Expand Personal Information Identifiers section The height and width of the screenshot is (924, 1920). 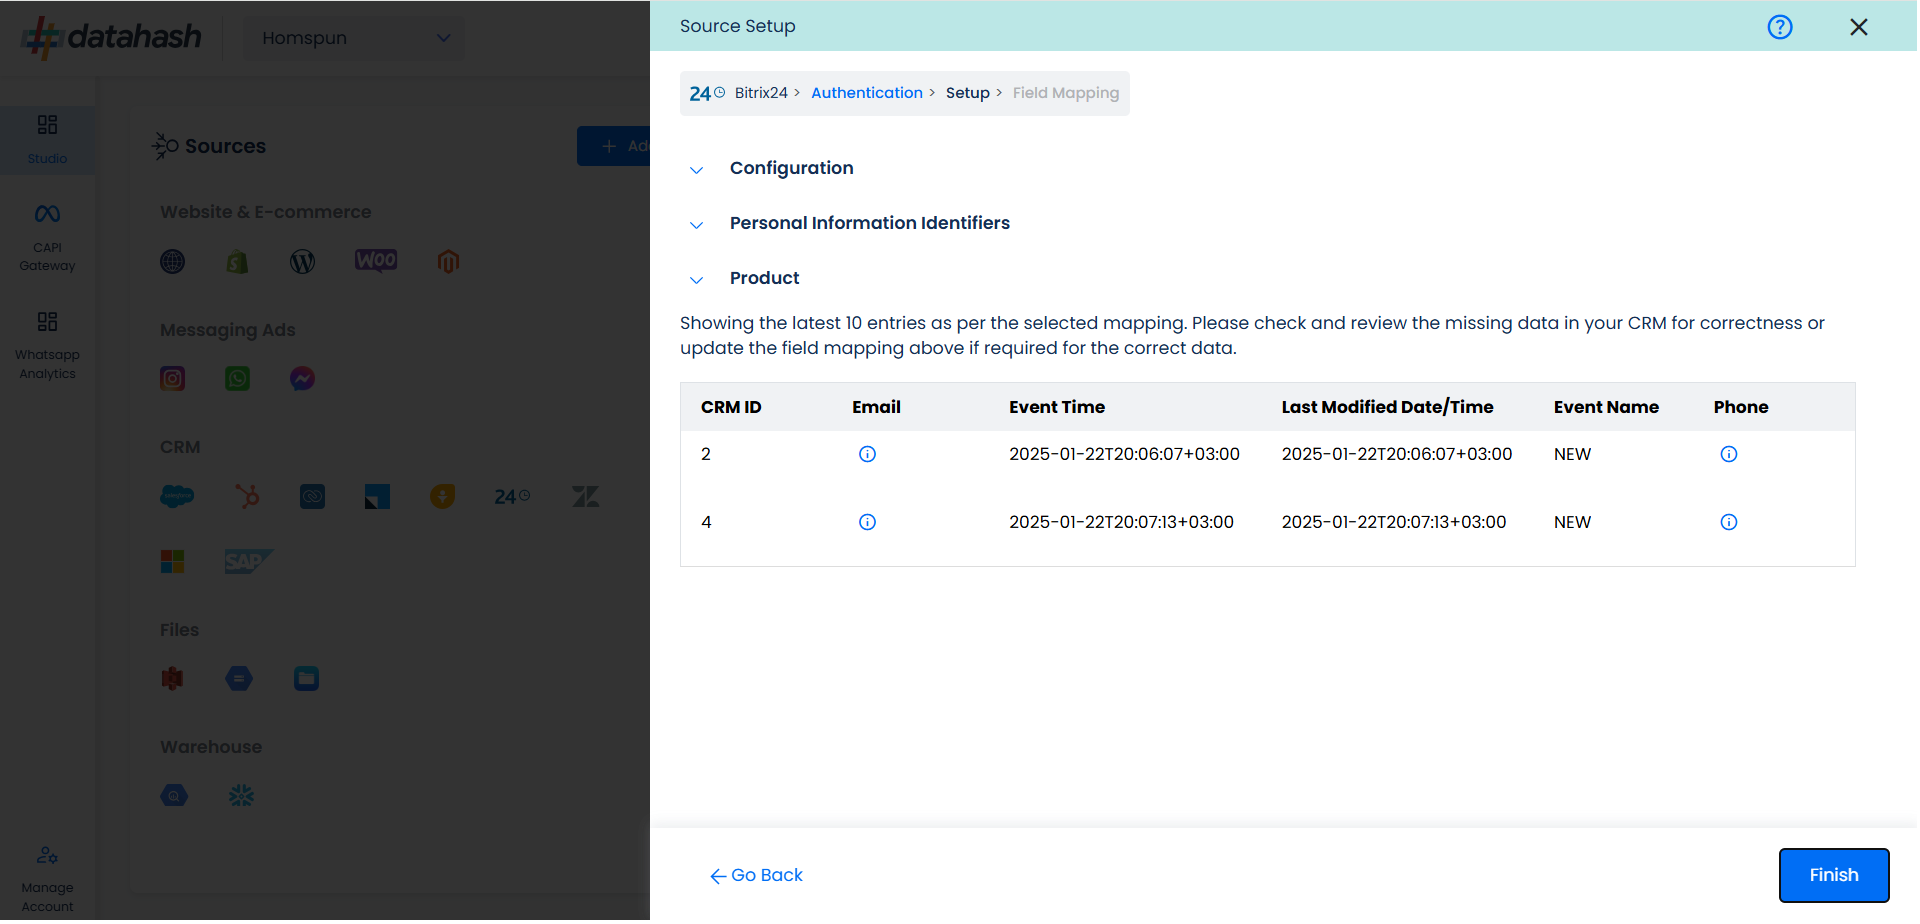pyautogui.click(x=697, y=225)
